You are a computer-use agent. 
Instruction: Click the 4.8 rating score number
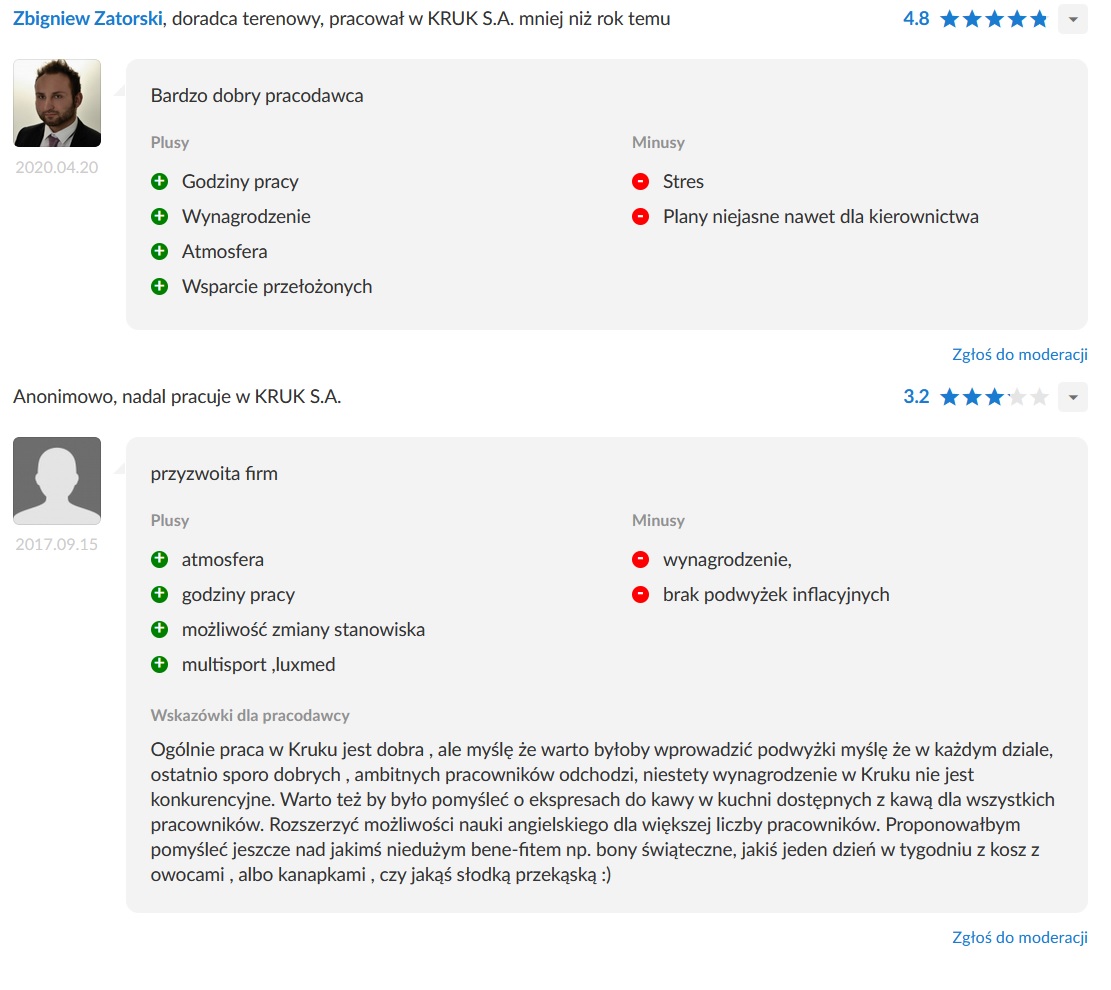pos(916,19)
